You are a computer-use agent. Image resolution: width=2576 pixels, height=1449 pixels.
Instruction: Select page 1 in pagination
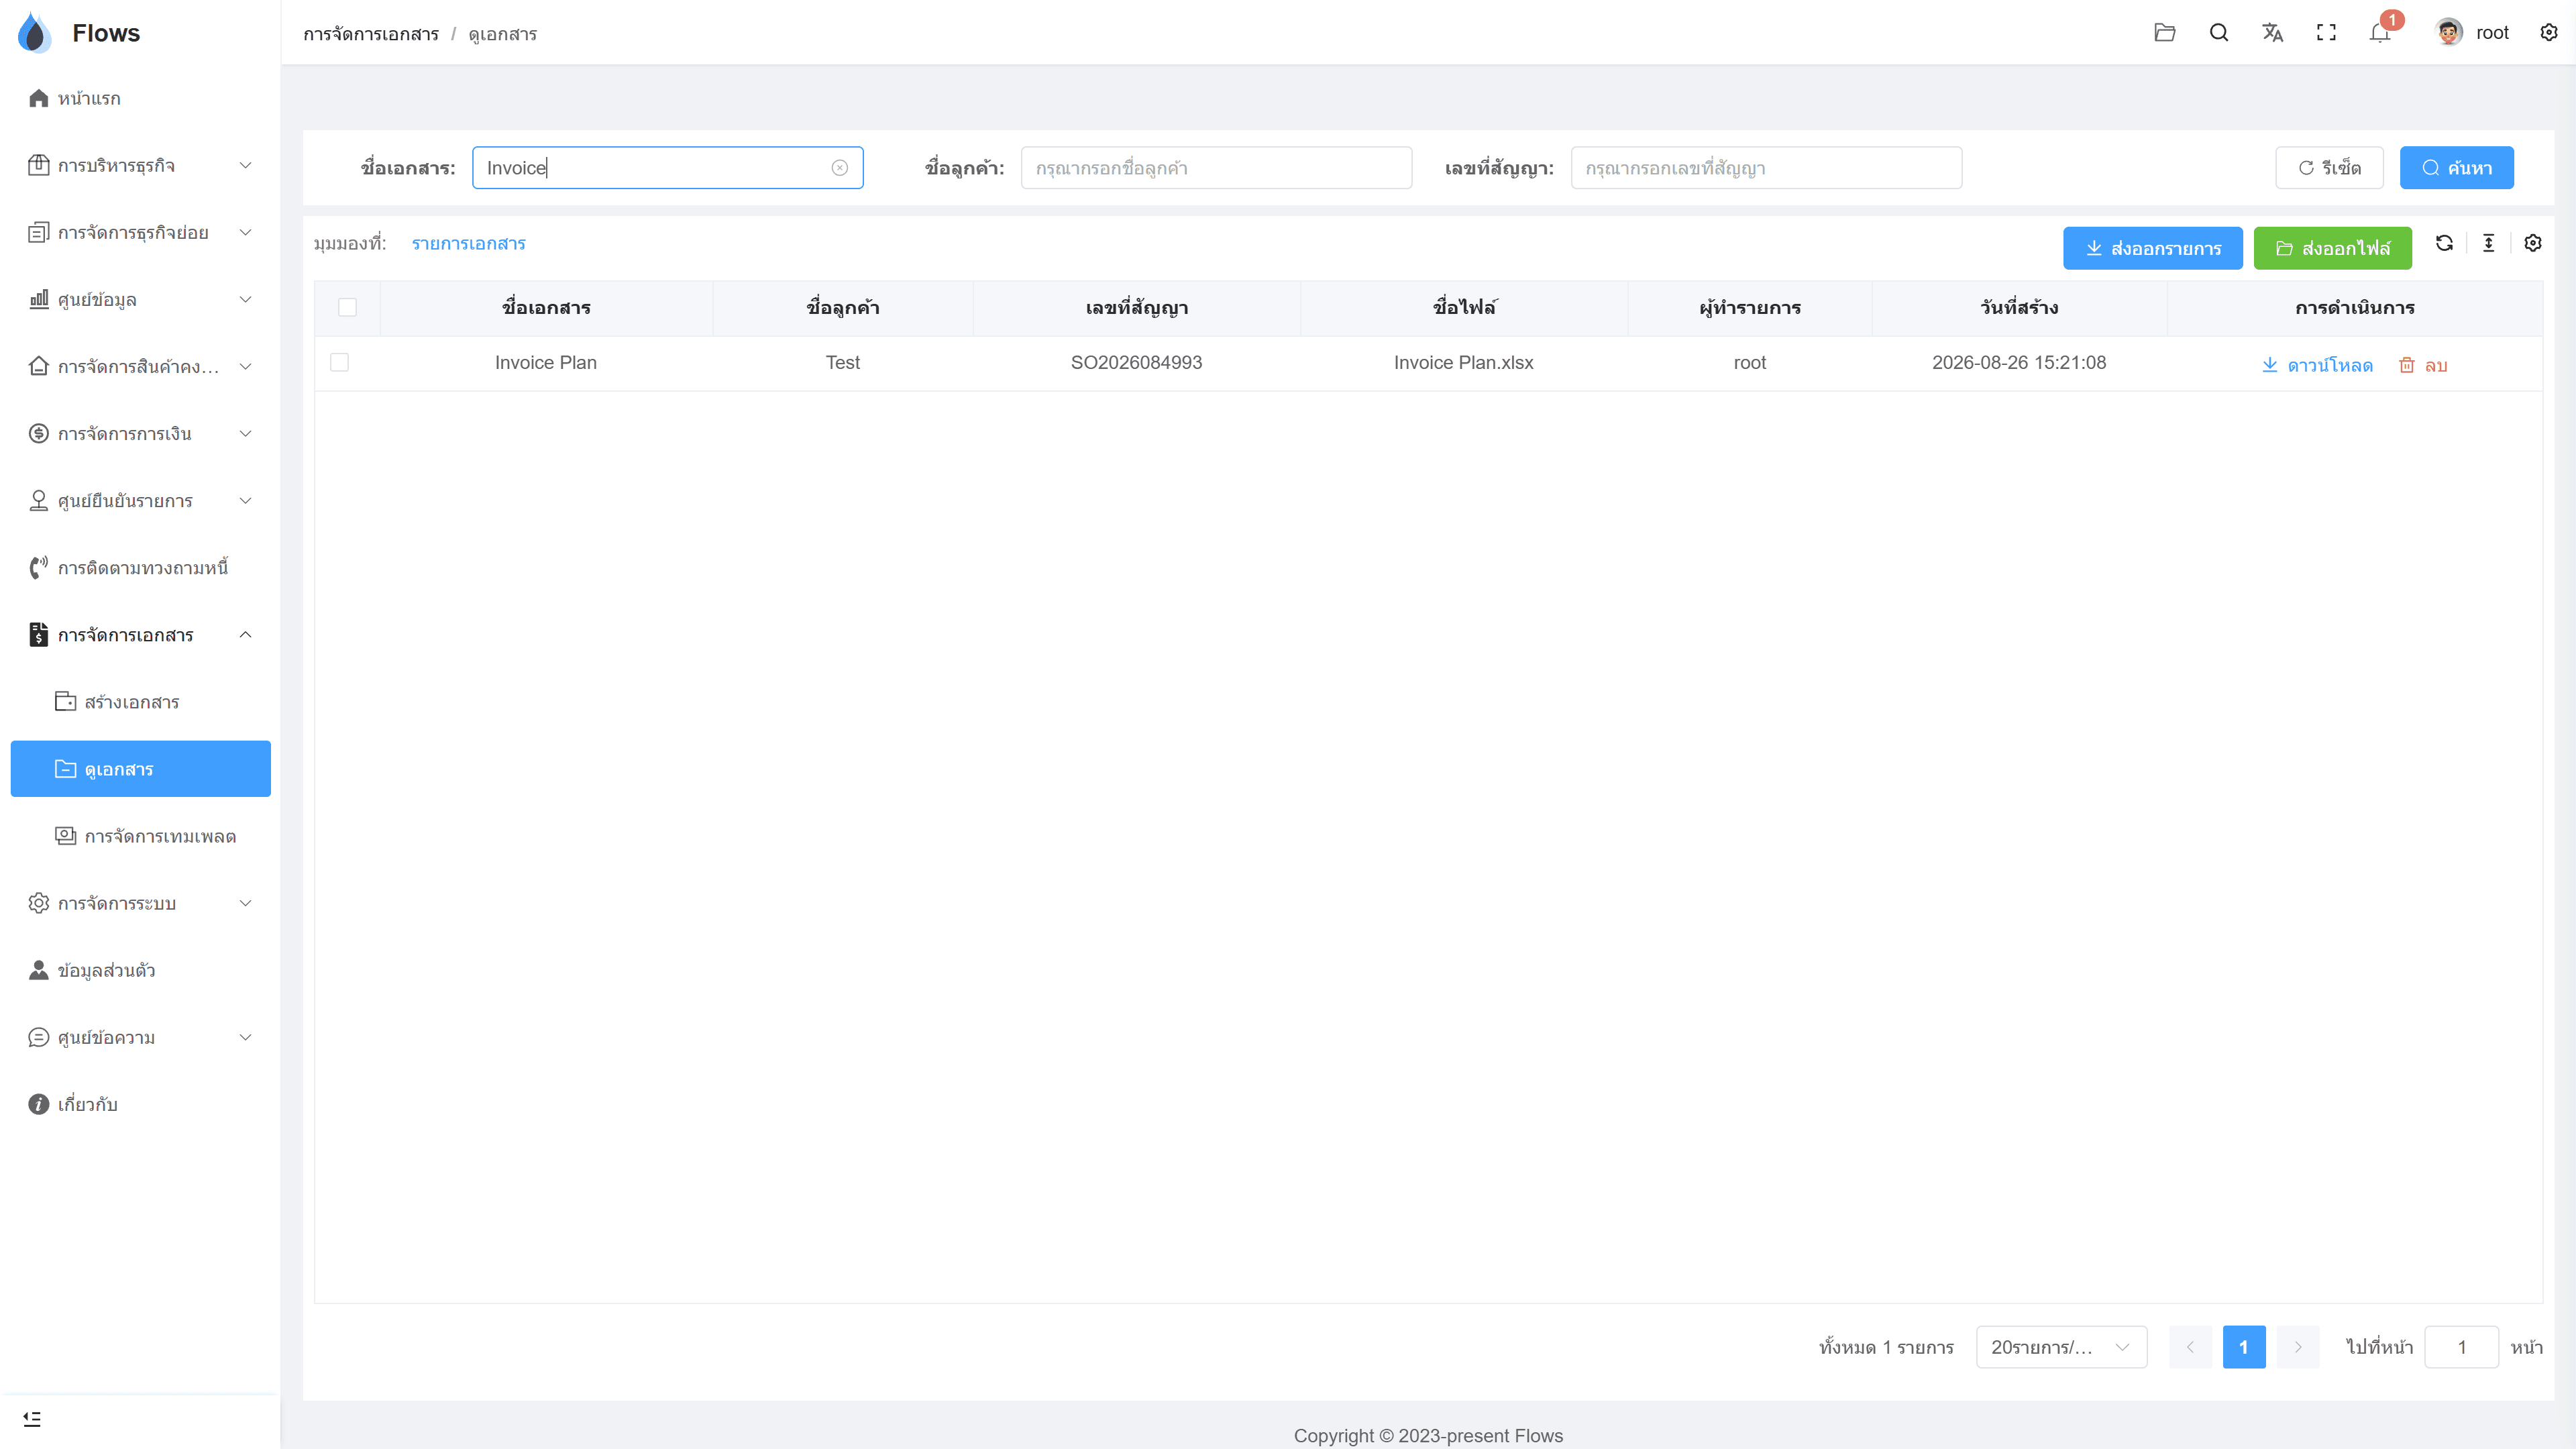(2244, 1347)
